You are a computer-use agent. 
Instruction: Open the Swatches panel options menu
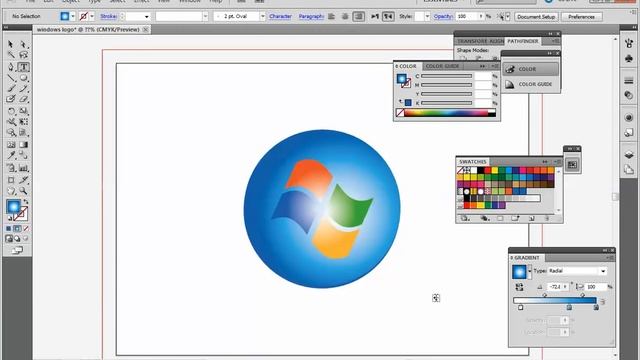pos(558,162)
